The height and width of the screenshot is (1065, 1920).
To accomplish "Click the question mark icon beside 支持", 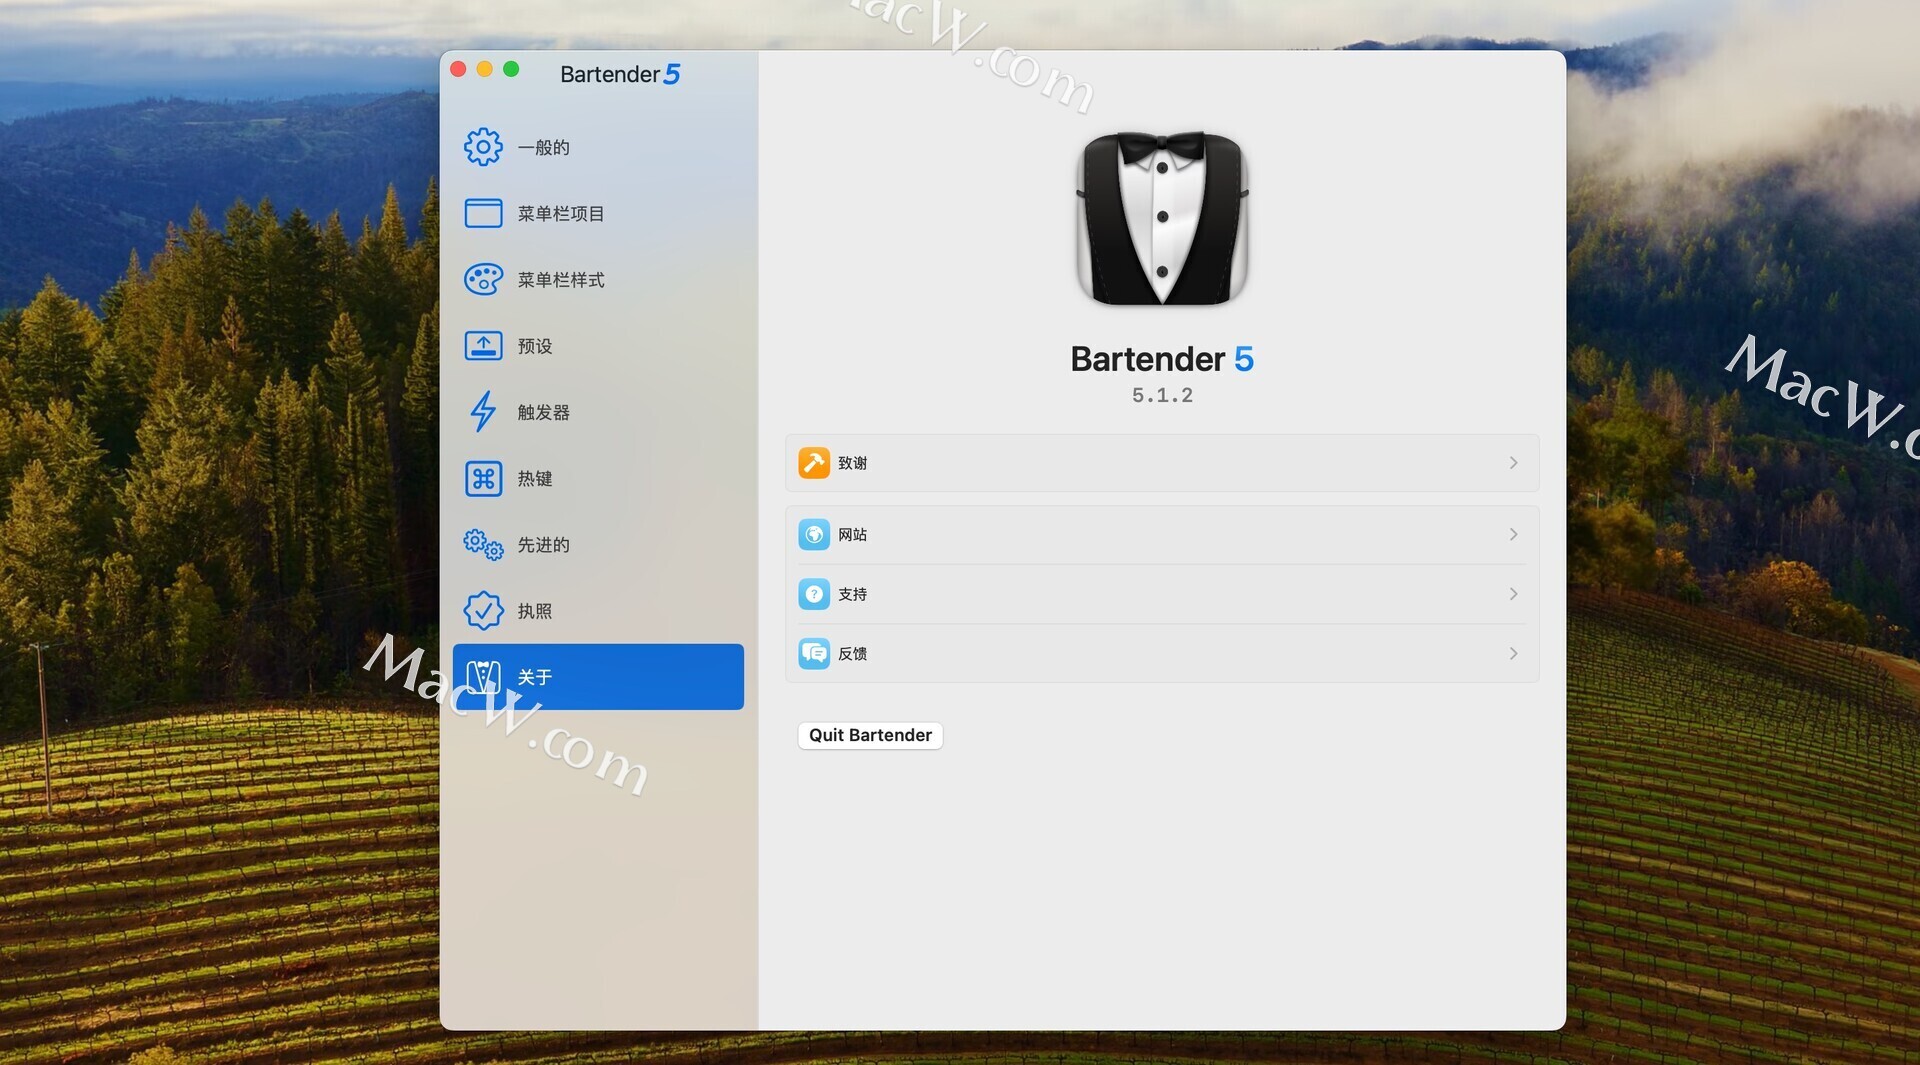I will (x=814, y=594).
